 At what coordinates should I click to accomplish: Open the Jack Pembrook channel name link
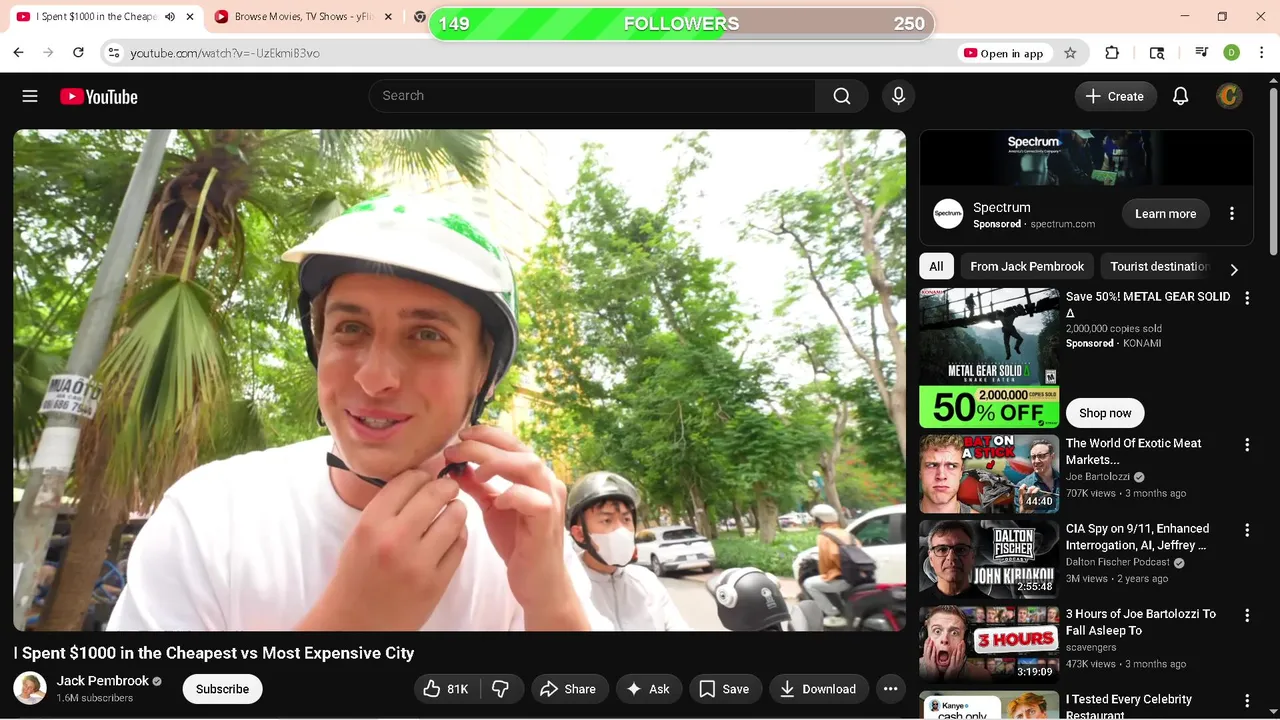[103, 681]
